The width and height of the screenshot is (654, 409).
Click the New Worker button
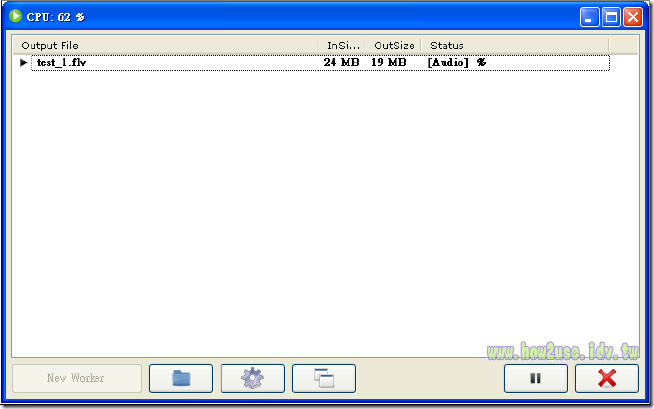click(77, 378)
